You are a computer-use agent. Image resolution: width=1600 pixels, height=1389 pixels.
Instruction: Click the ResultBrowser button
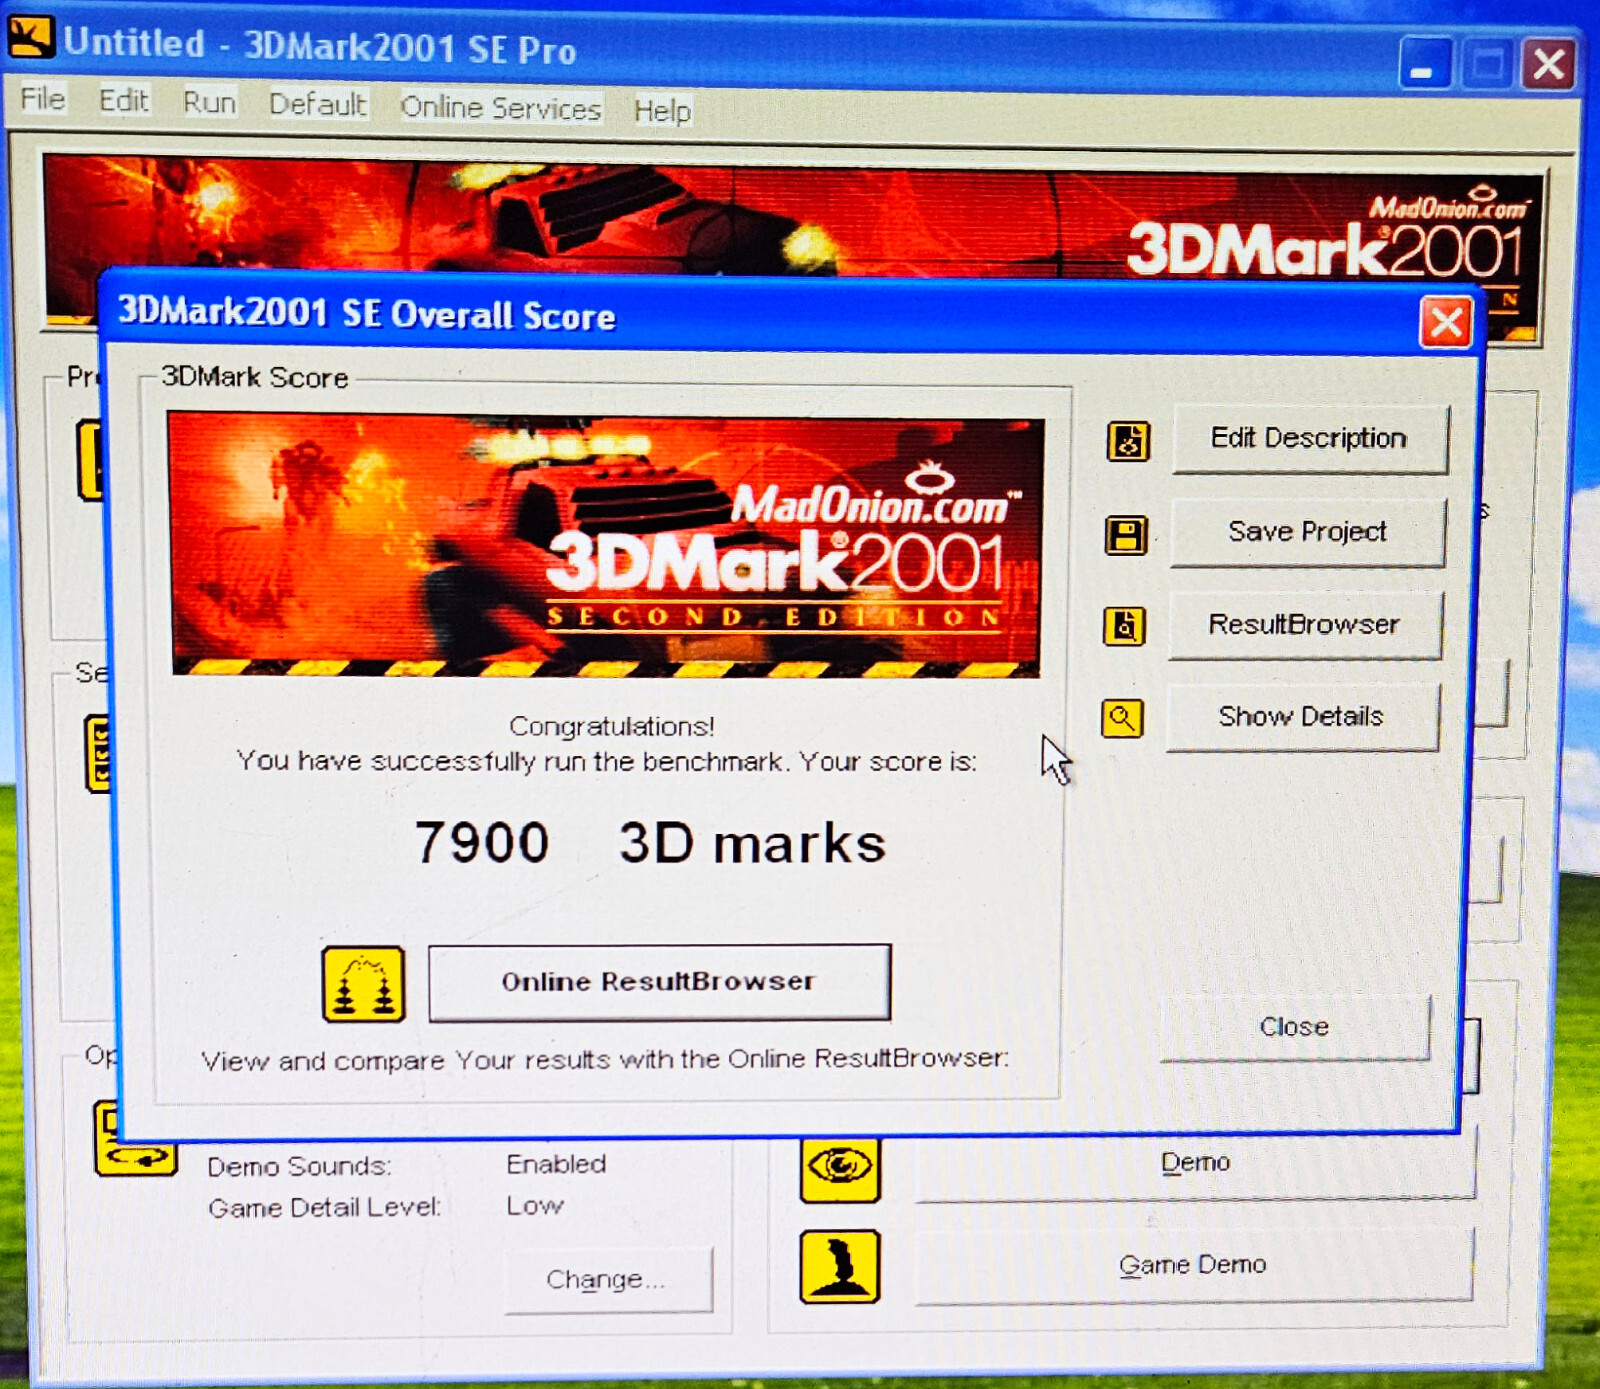(1305, 625)
